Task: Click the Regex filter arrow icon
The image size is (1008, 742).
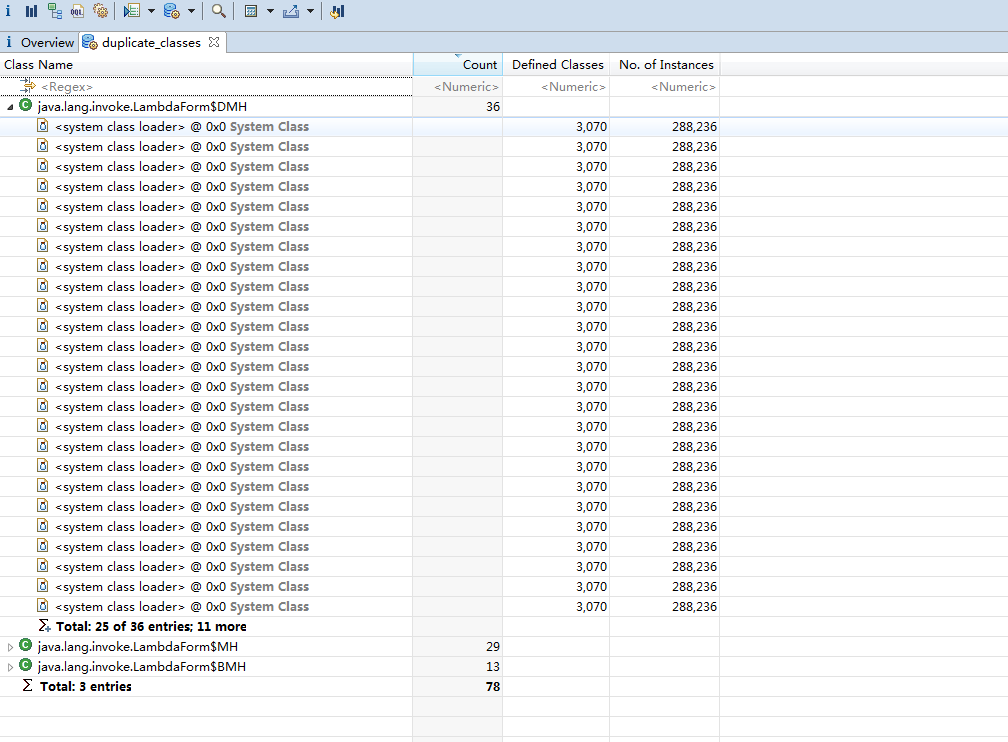Action: pos(28,85)
